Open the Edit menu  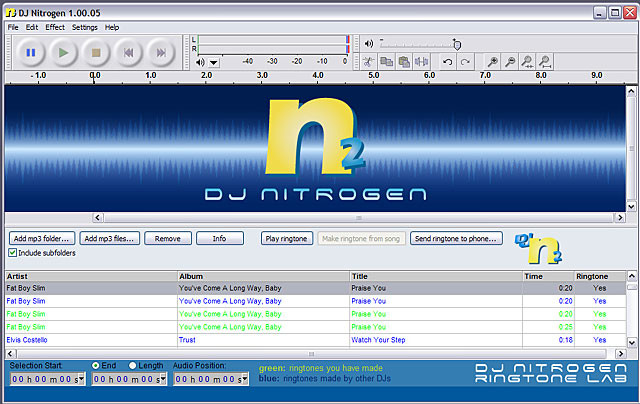tap(32, 27)
